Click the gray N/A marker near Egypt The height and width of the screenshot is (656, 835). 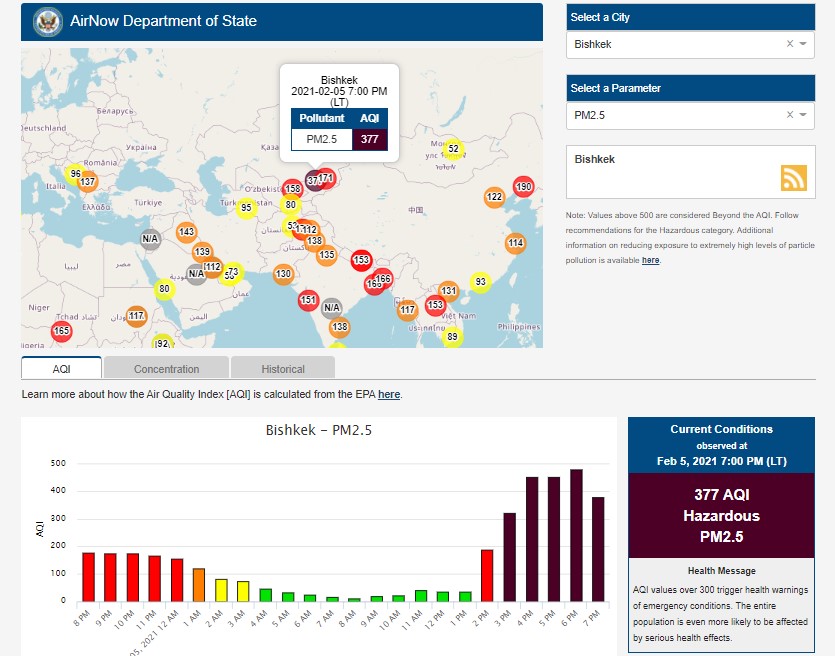[x=150, y=238]
